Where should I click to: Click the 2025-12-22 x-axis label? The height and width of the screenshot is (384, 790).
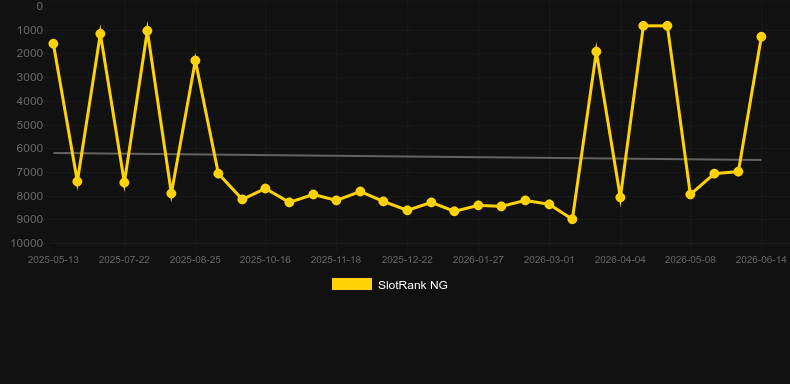(407, 260)
